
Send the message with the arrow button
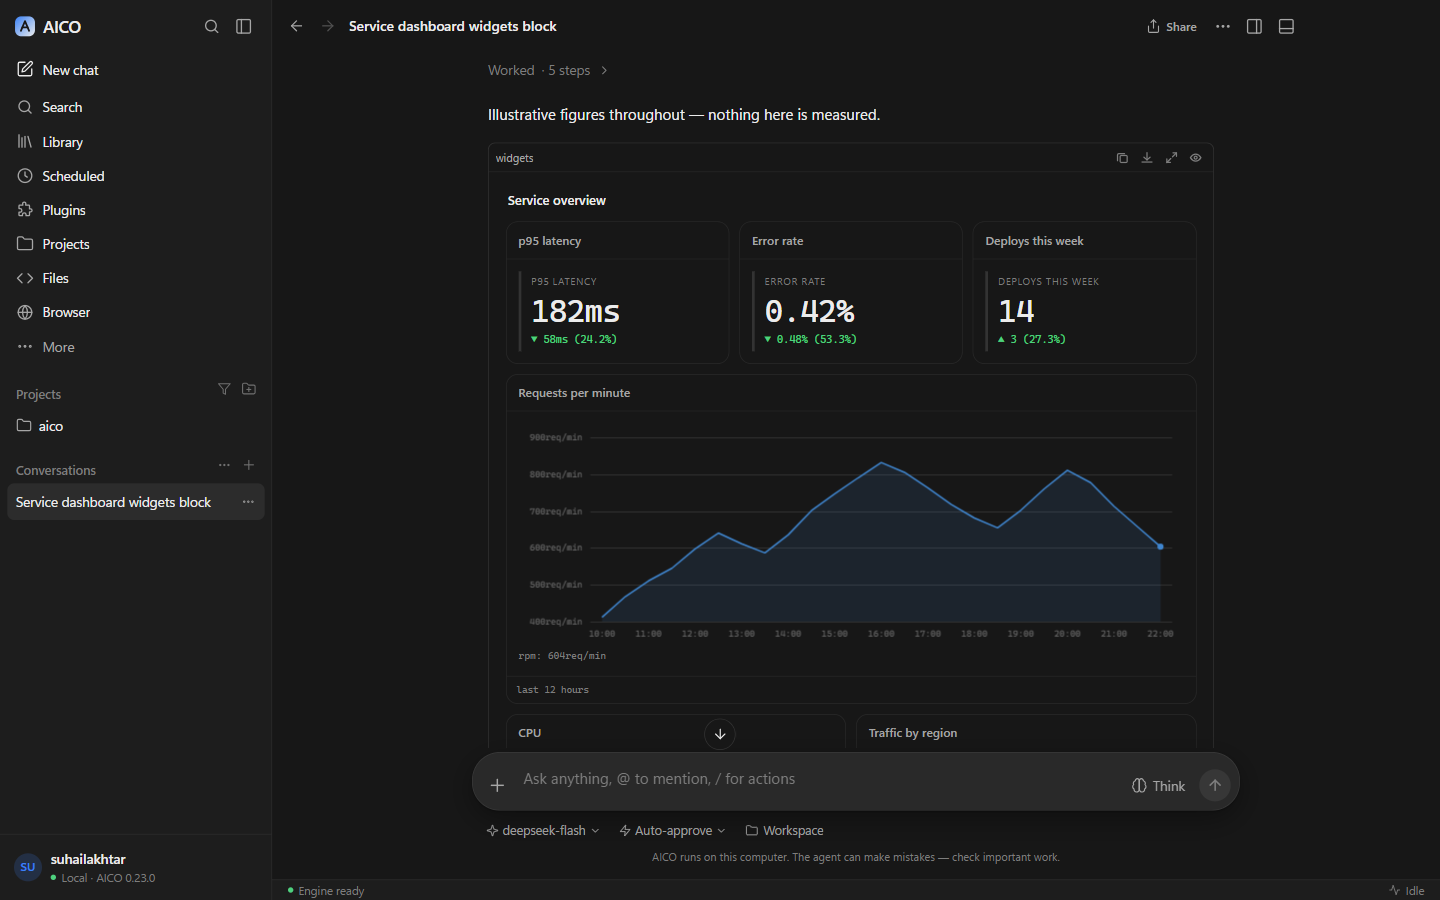point(1215,785)
